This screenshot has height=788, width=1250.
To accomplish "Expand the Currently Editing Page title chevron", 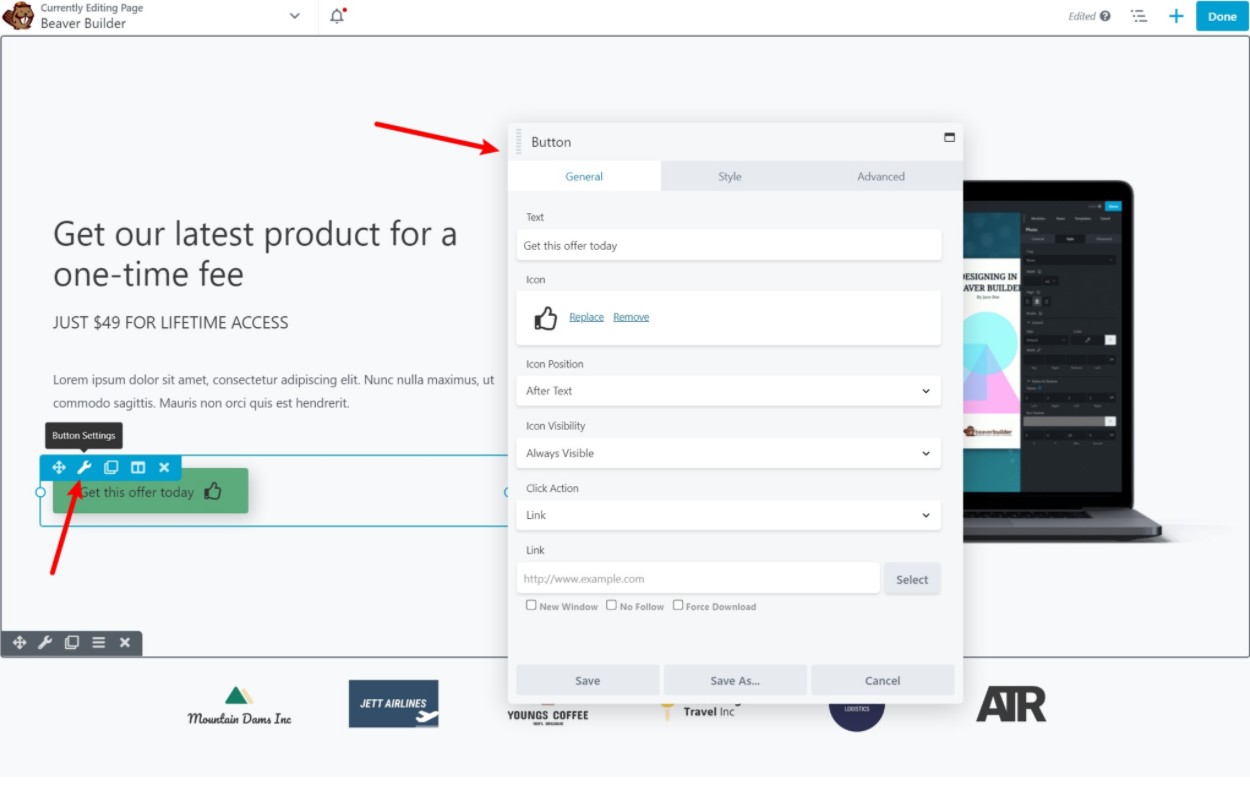I will point(294,16).
